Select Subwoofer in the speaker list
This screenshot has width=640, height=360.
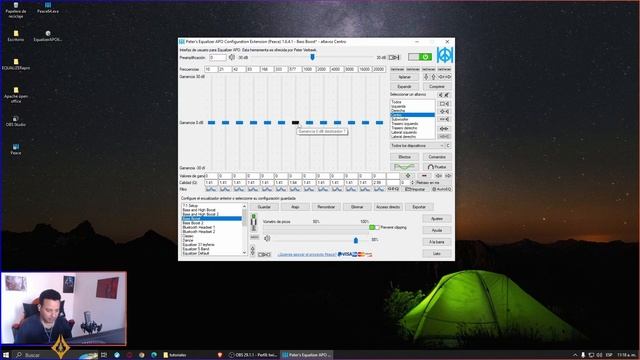pyautogui.click(x=412, y=119)
